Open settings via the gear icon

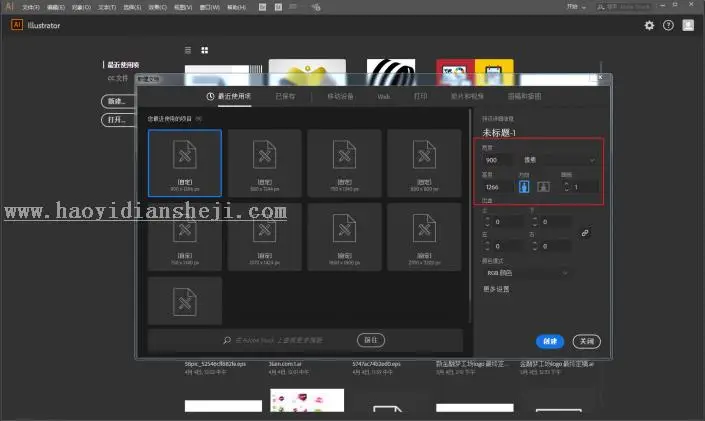649,25
